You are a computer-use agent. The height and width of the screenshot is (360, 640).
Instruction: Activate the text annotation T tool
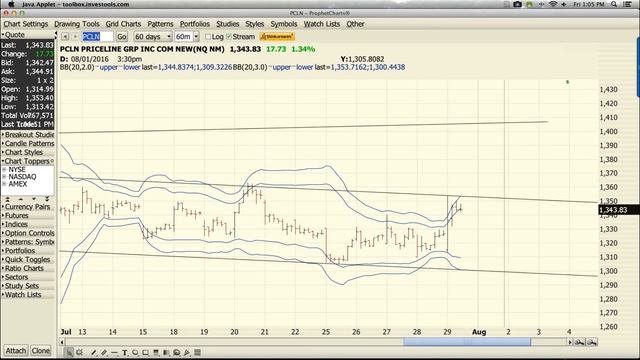124,352
